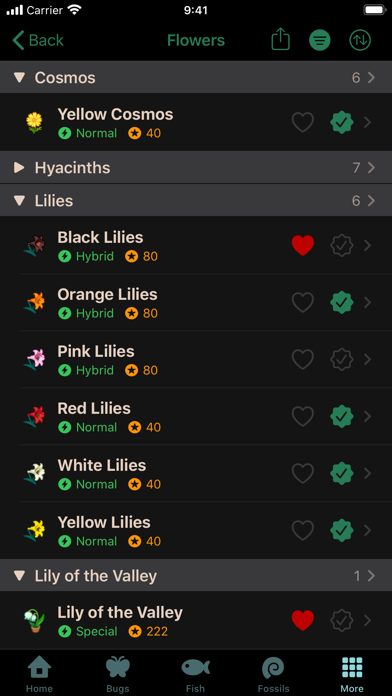Collapse the Lily of the Valley section
This screenshot has width=392, height=696.
[19, 576]
